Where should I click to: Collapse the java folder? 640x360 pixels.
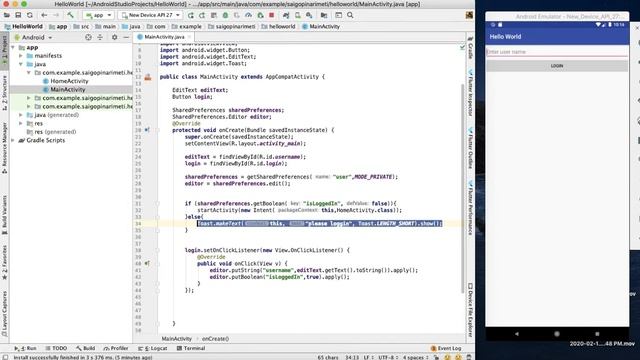coord(21,64)
